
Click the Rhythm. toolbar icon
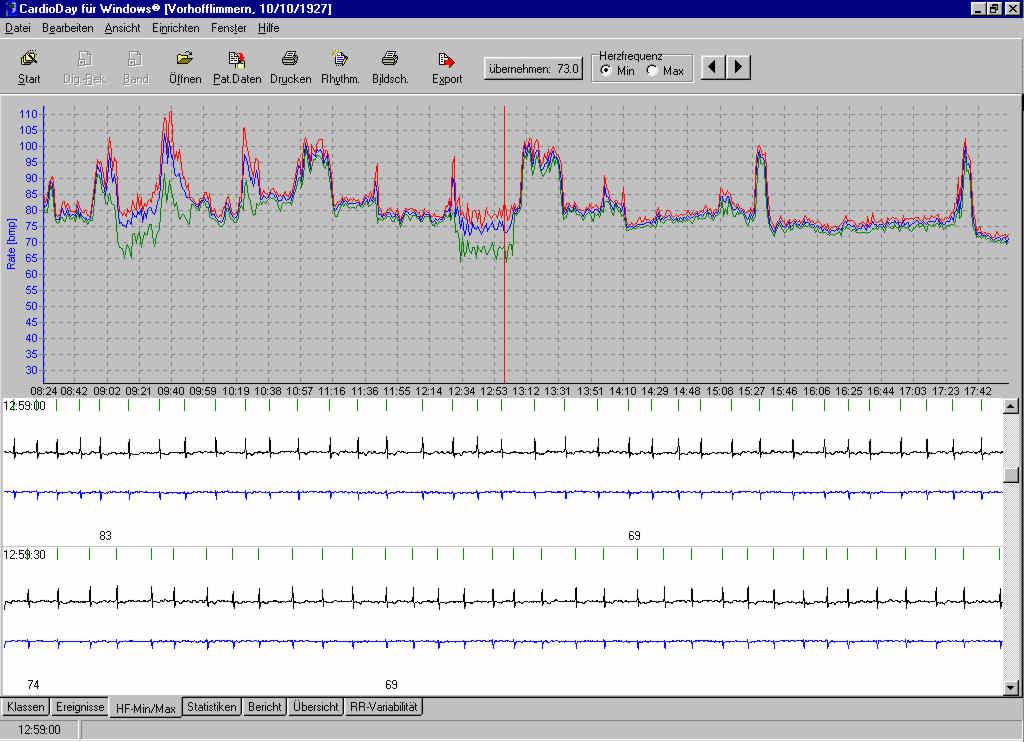340,60
